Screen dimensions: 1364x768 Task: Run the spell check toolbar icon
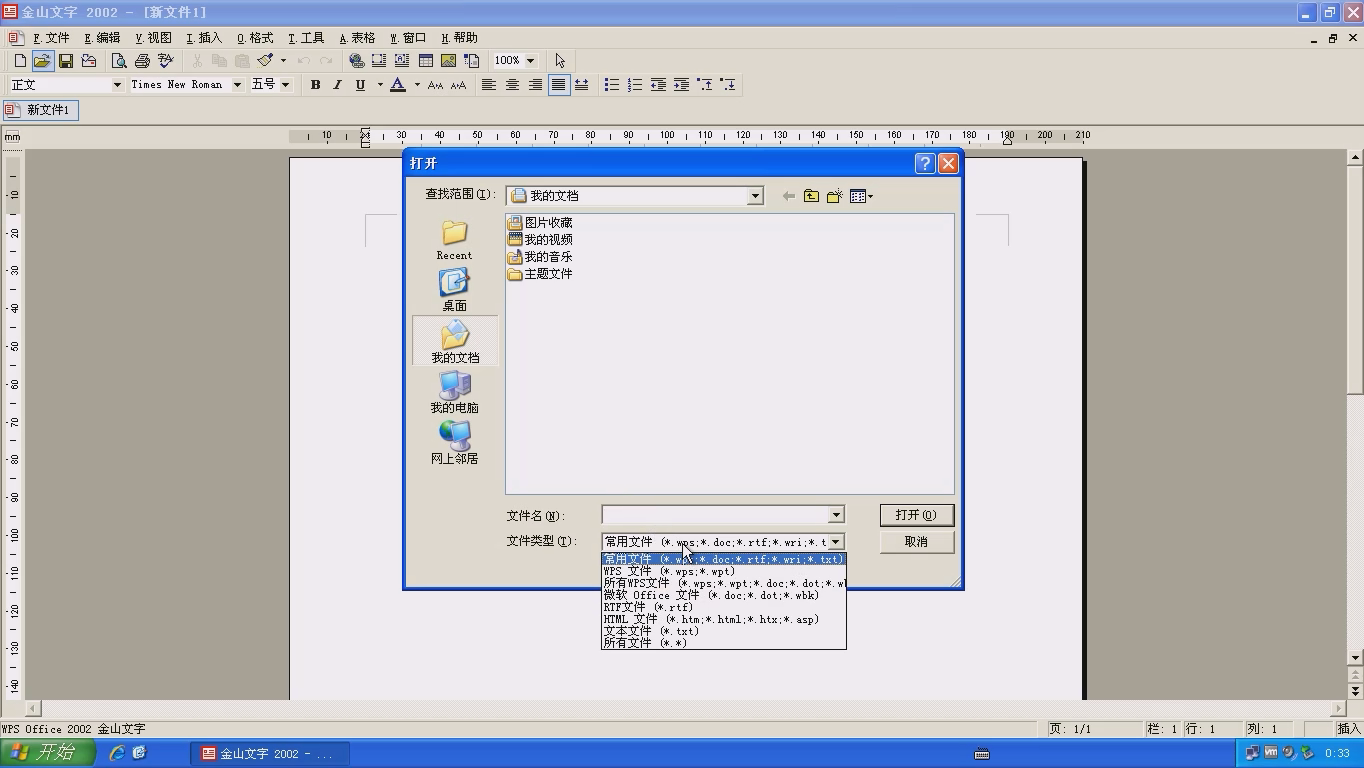(x=165, y=61)
